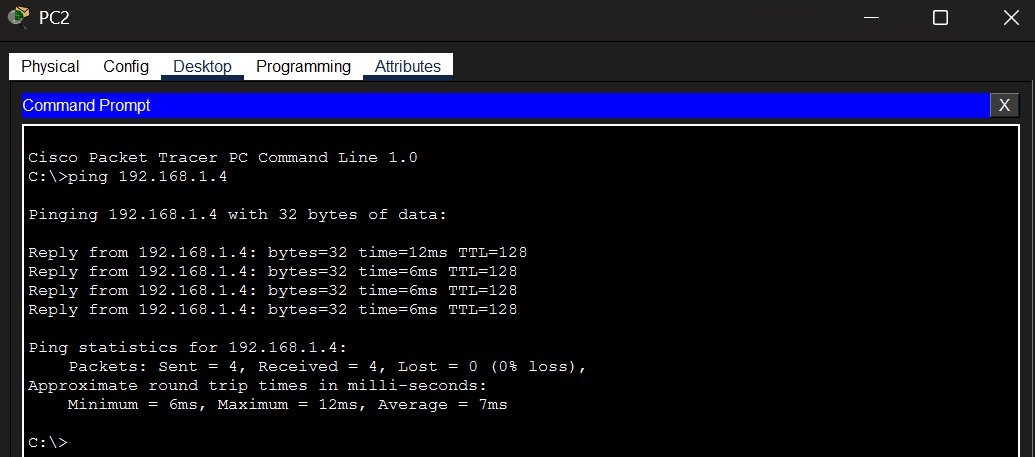
Task: Click 'Approximate round trip times' line
Action: pos(257,386)
